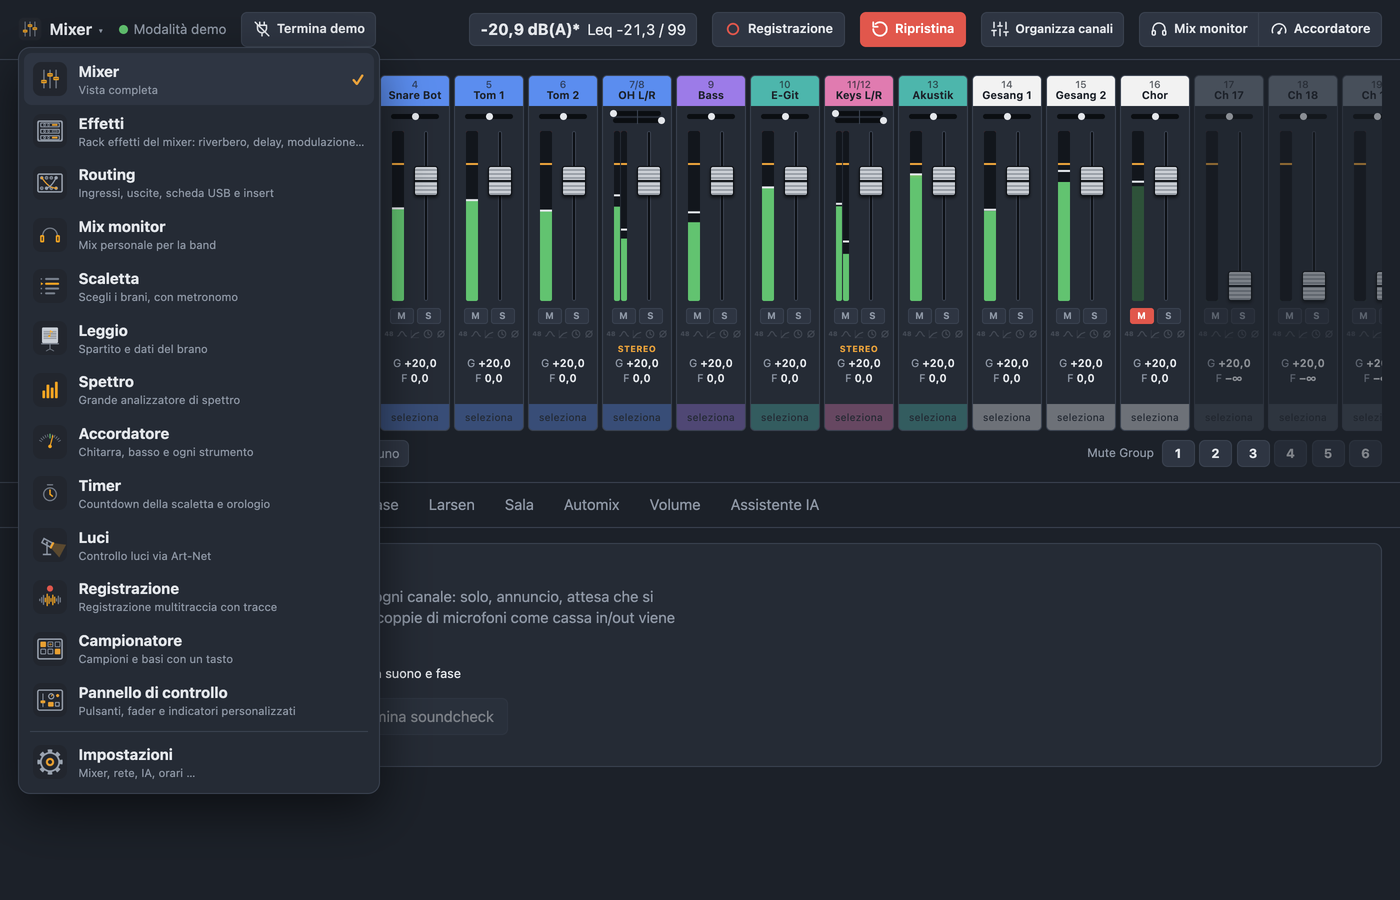Click the red record circle icon
1400x900 pixels.
coord(733,29)
